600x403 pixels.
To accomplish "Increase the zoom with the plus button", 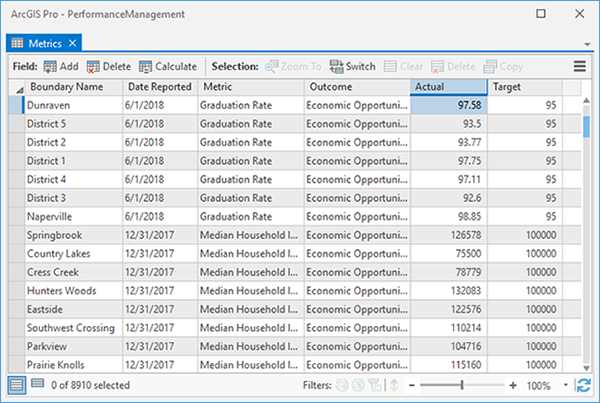I will point(513,385).
